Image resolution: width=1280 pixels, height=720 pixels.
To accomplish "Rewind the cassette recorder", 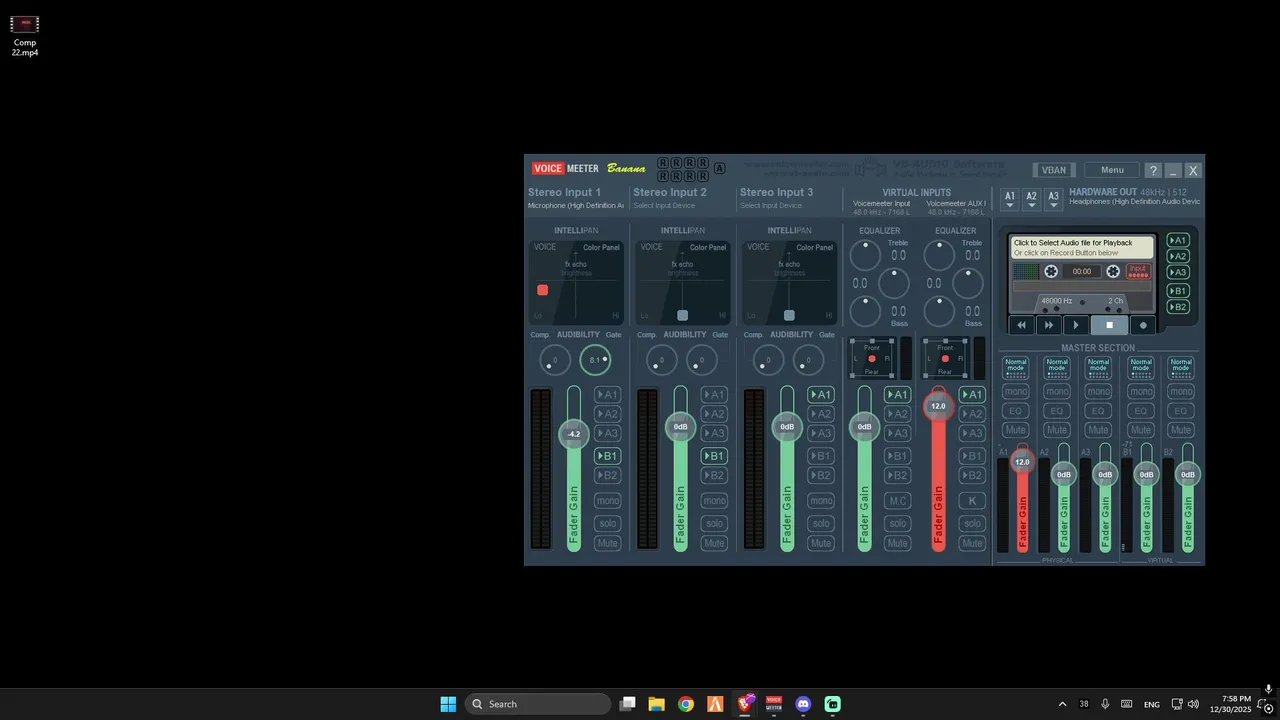I will 1021,325.
